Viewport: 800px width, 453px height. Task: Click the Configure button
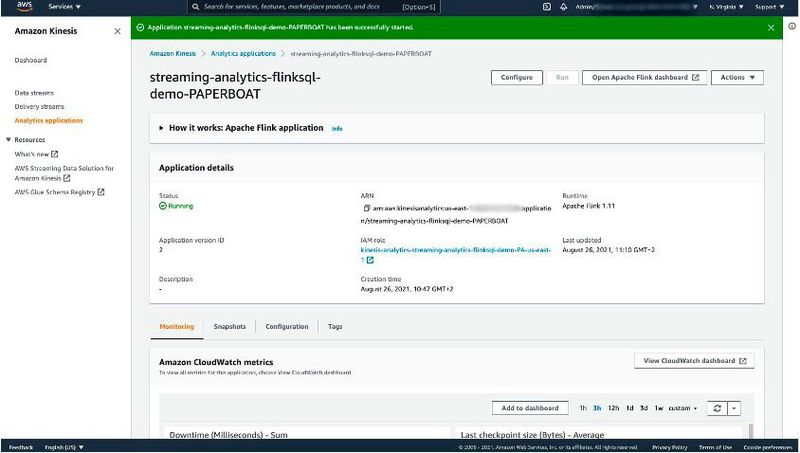(x=517, y=78)
